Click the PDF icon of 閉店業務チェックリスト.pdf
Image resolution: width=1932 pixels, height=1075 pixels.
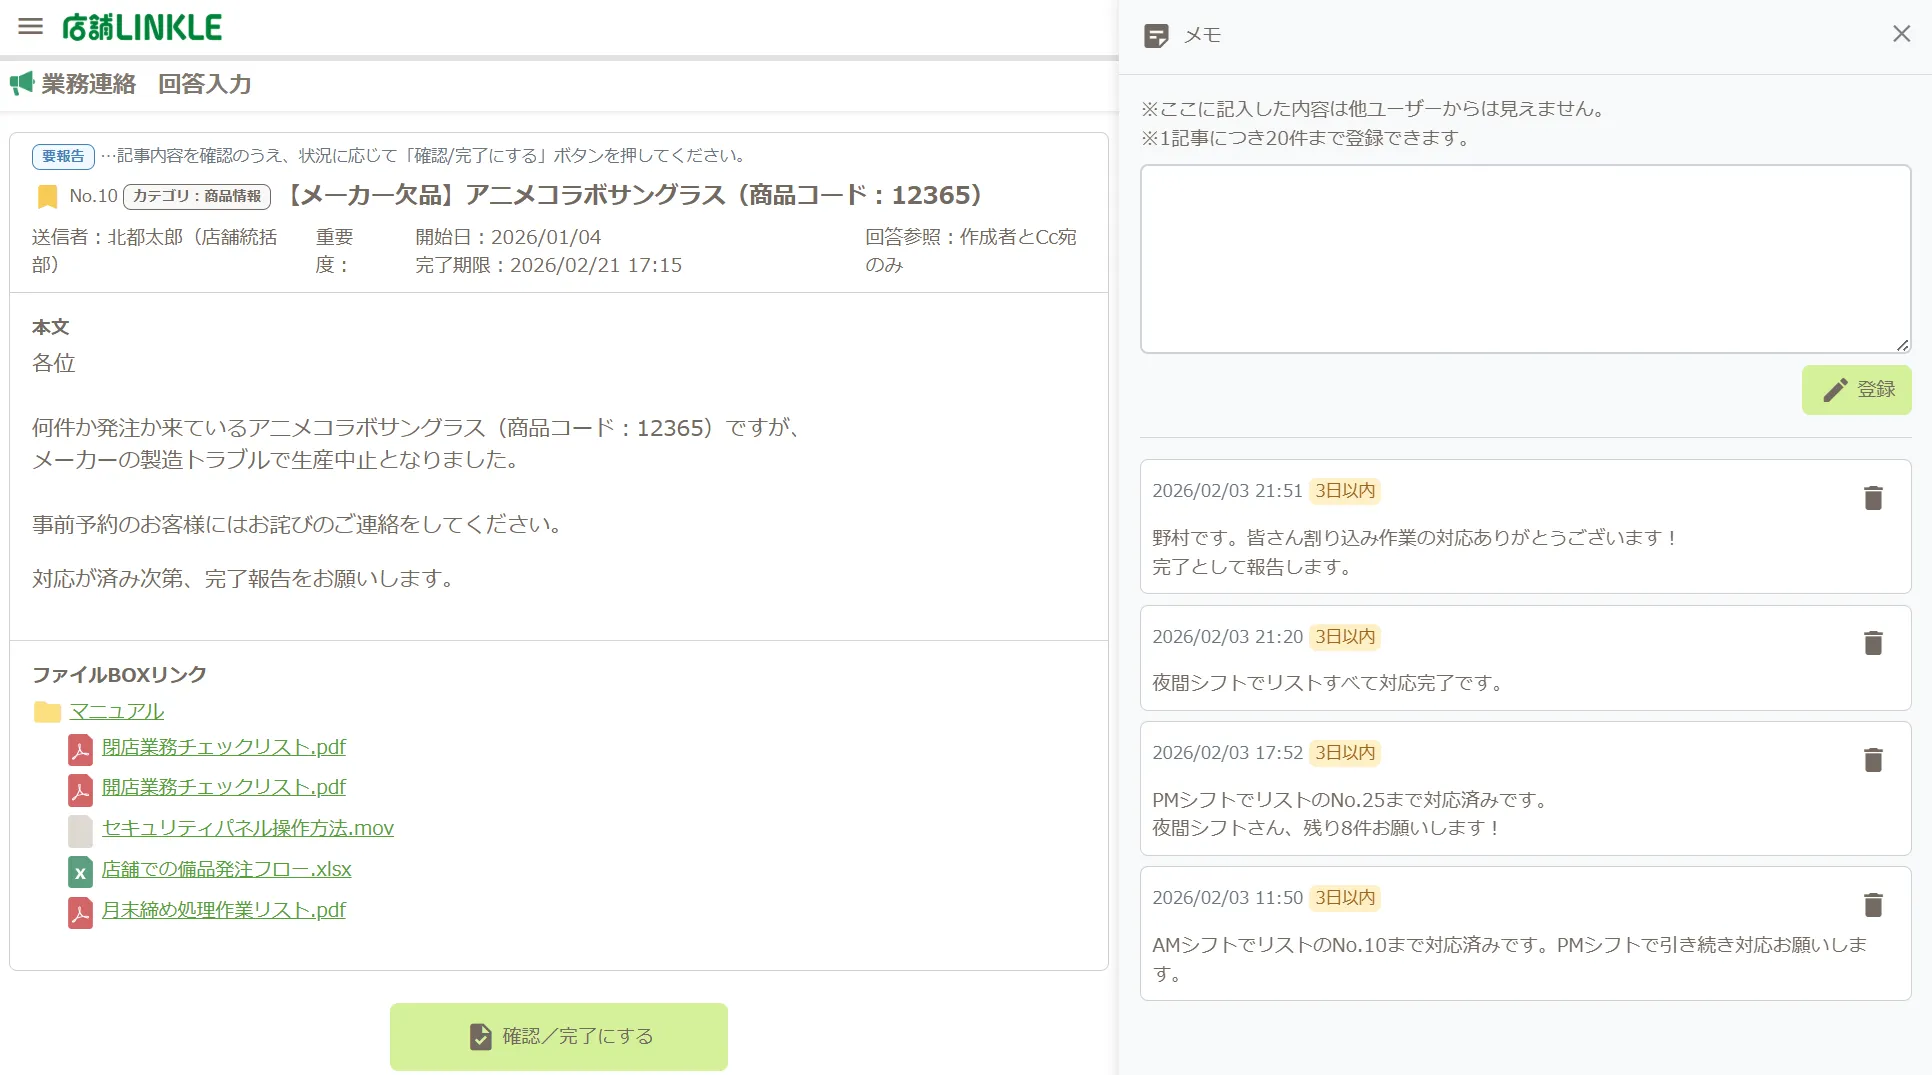coord(80,749)
